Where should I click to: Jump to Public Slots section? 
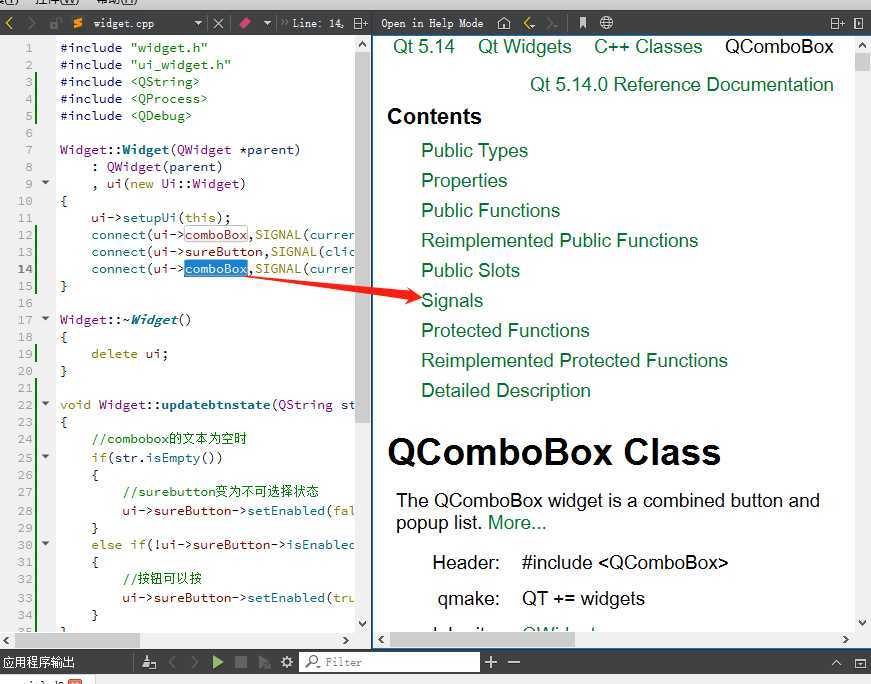(x=470, y=271)
